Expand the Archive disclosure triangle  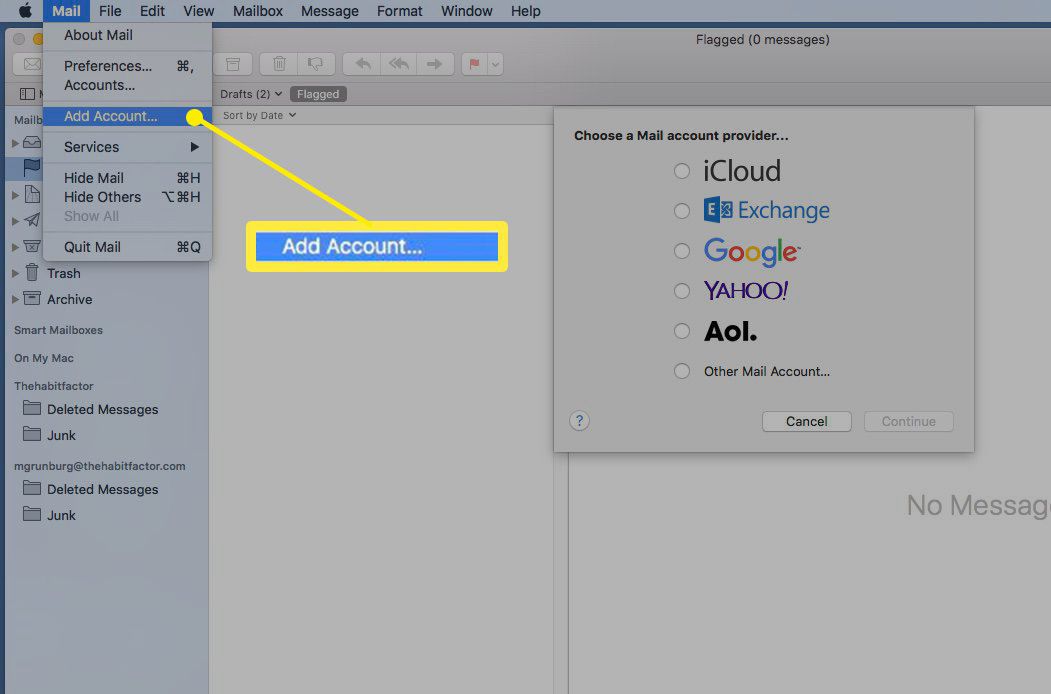point(15,300)
